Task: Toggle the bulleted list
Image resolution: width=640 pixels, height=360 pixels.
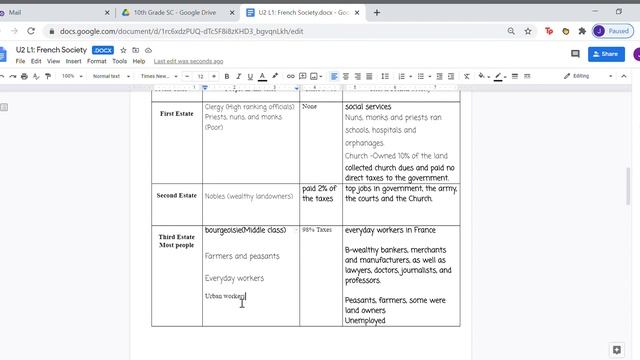Action: coord(420,76)
